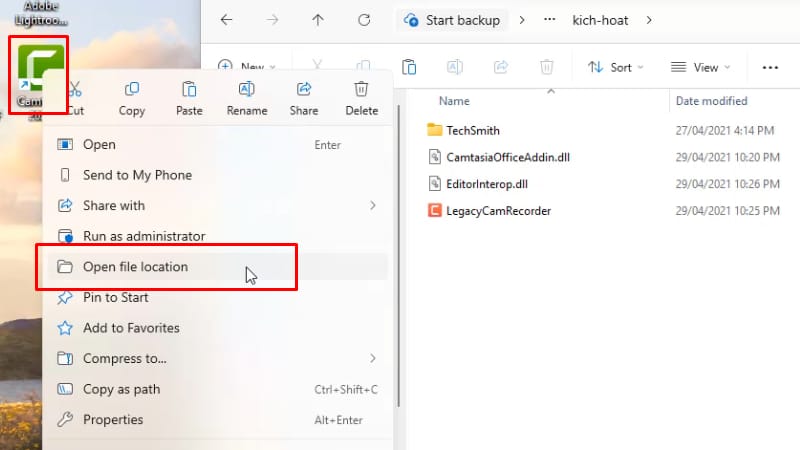Open the New dropdown in Explorer toolbar
This screenshot has height=450, width=800.
[x=247, y=67]
